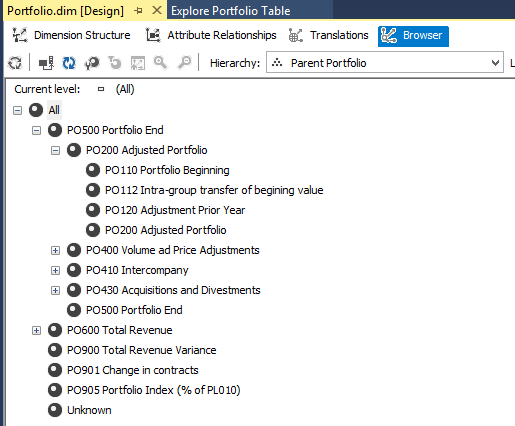The height and width of the screenshot is (426, 515).
Task: Click member icon beside PO900 Total Revenue Variance
Action: point(55,350)
